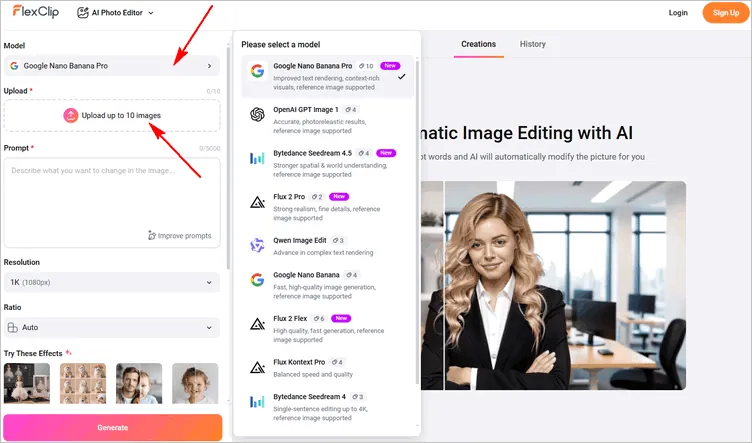The width and height of the screenshot is (752, 443).
Task: Click the credit count 10 on Nano Banana Pro
Action: pyautogui.click(x=366, y=66)
